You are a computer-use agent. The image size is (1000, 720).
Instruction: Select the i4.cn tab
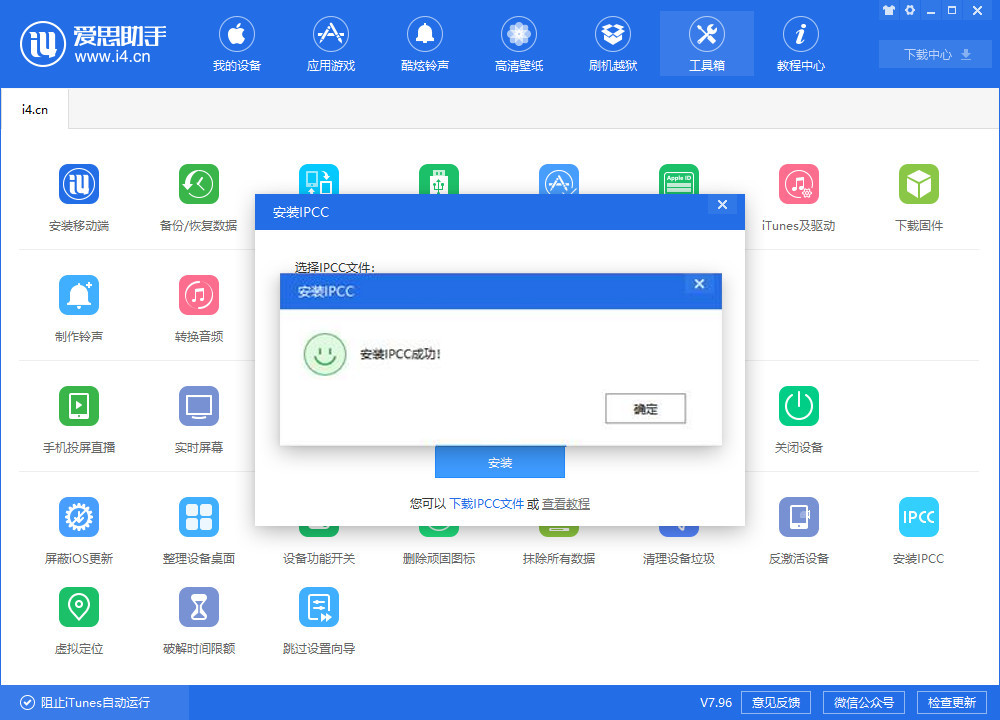point(34,110)
